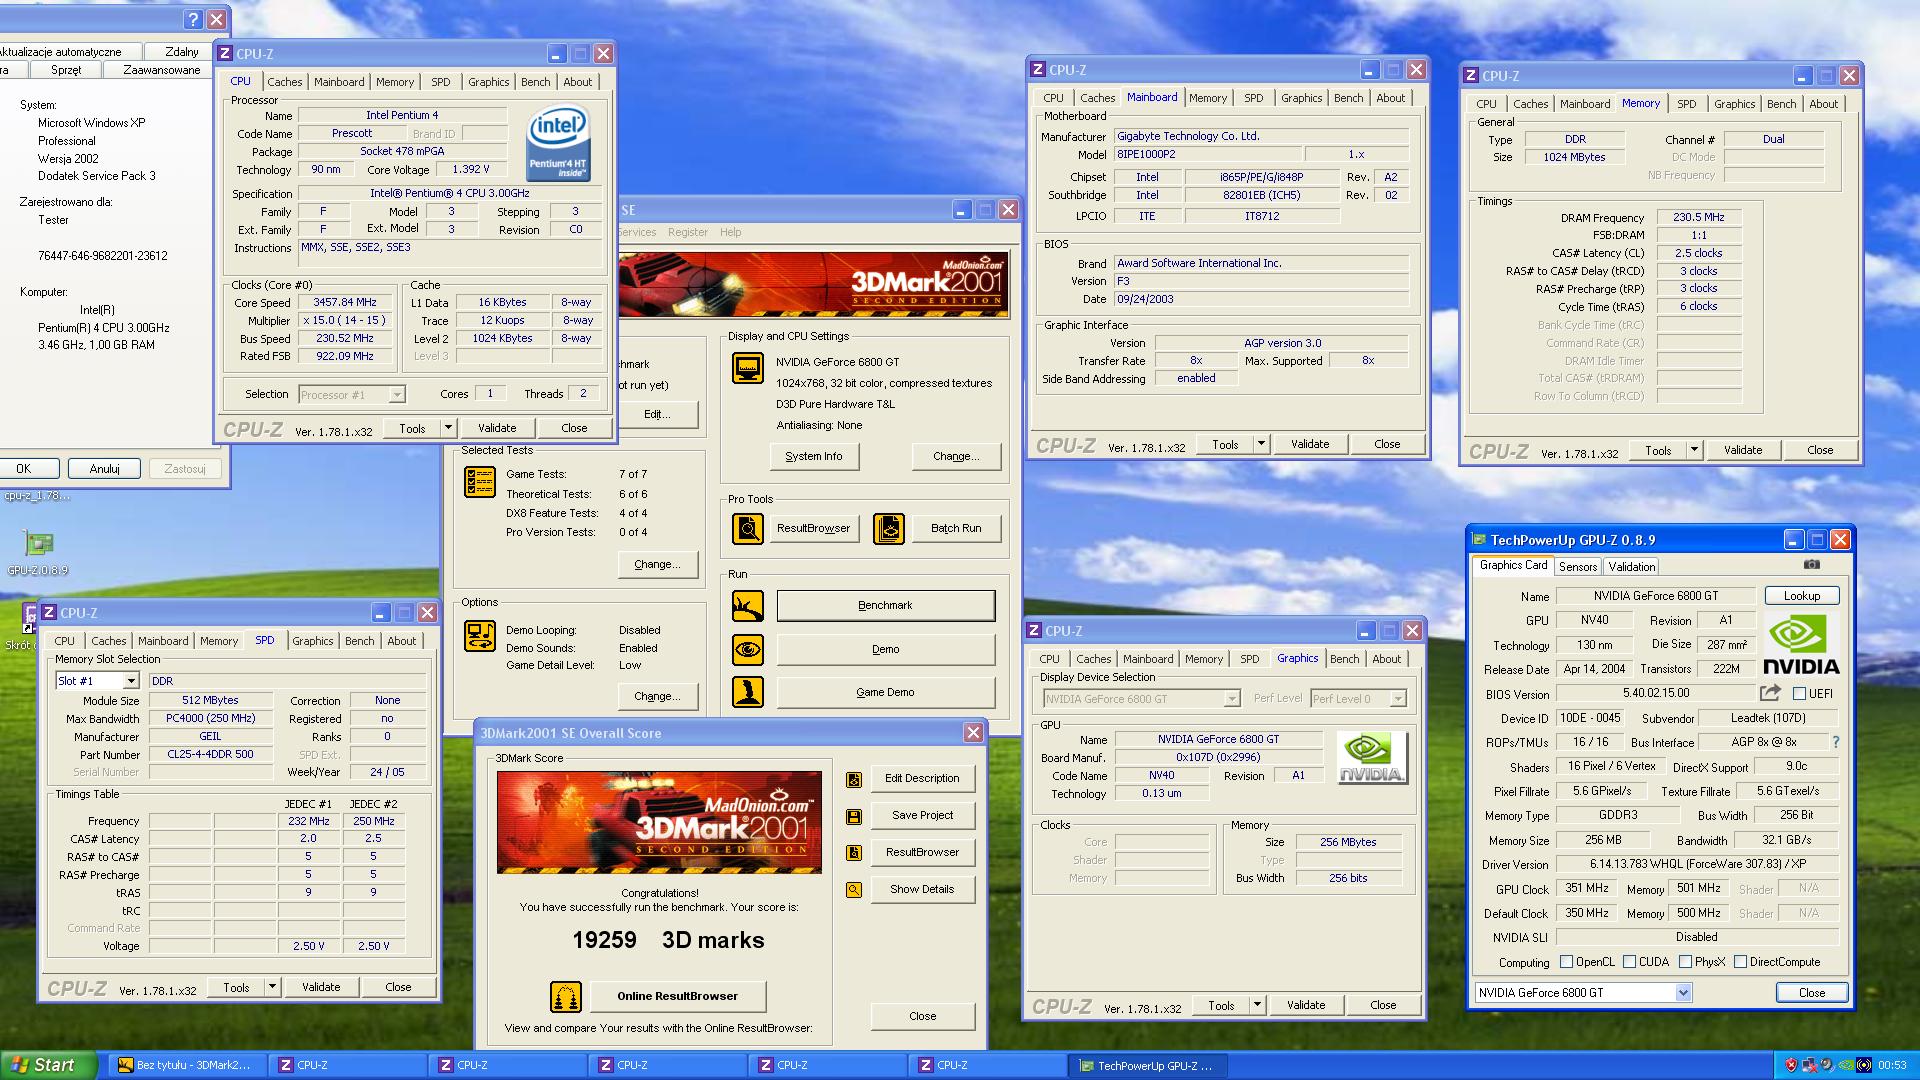Click the Online ResultBrowser button
This screenshot has height=1080, width=1920.
pyautogui.click(x=677, y=996)
